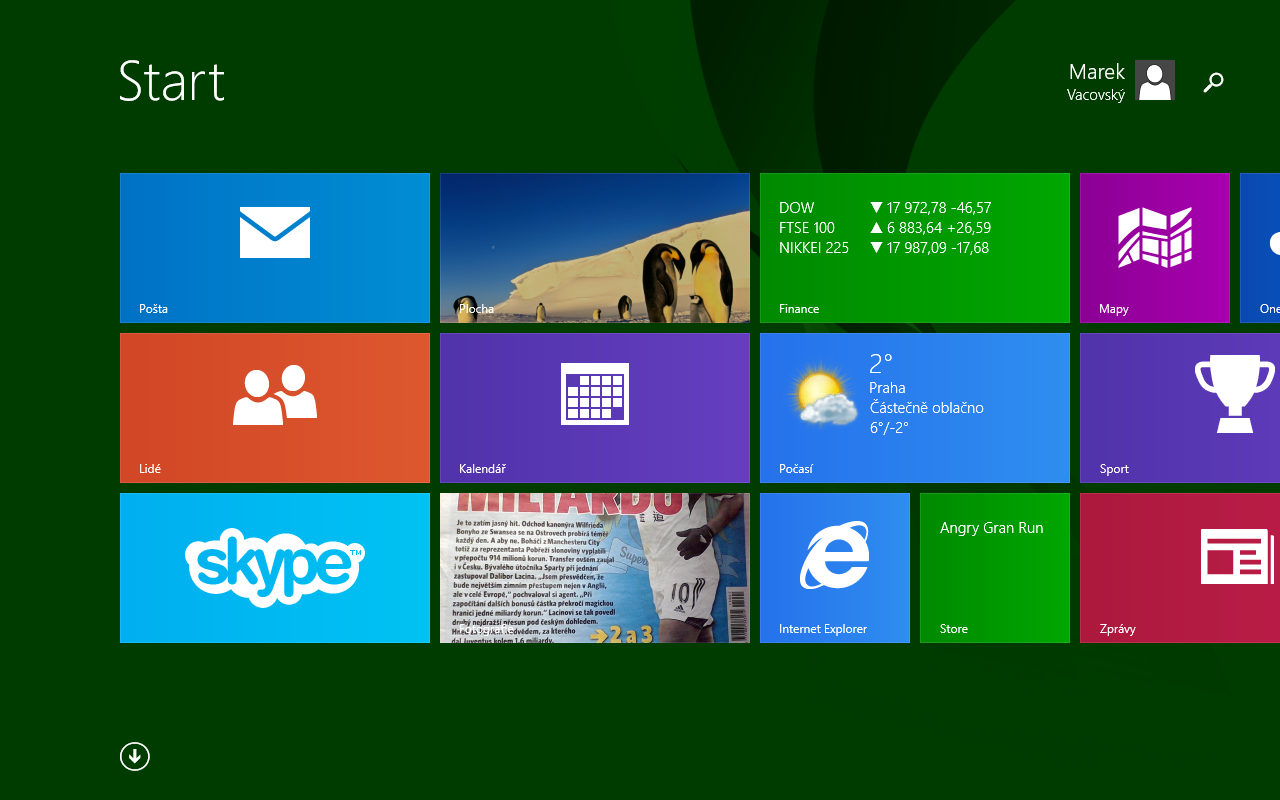Open the Plocha desktop tile with penguins
This screenshot has width=1280, height=800.
(x=595, y=248)
